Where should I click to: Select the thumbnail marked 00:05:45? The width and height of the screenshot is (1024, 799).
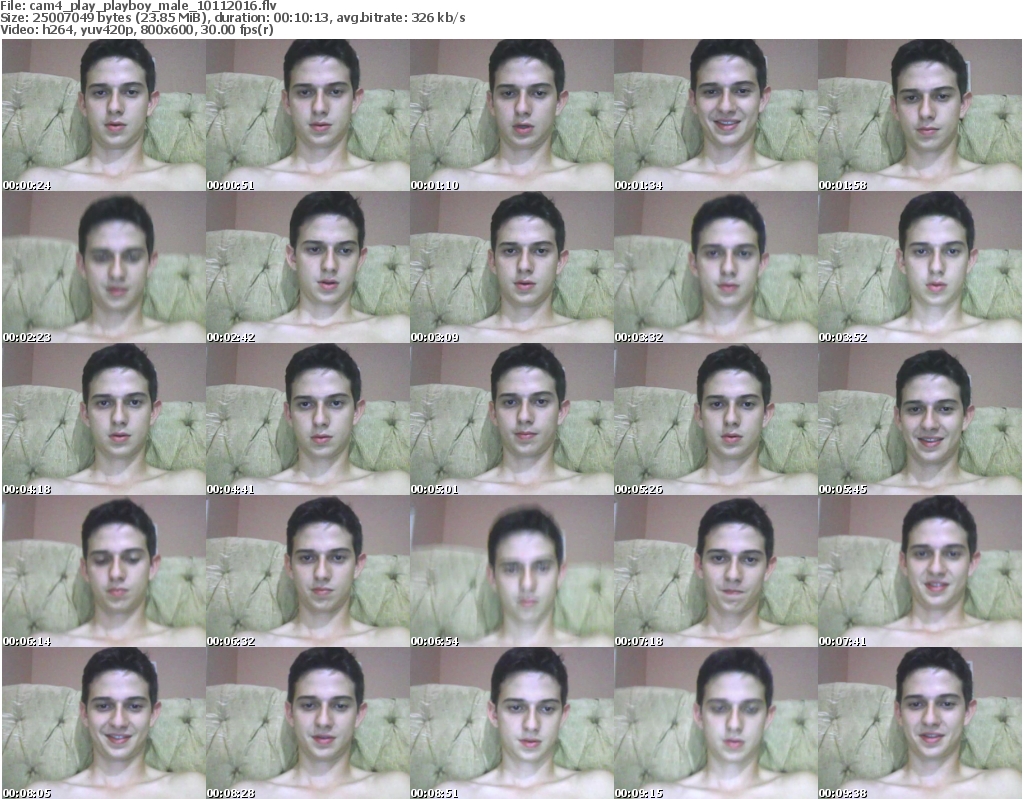[920, 419]
